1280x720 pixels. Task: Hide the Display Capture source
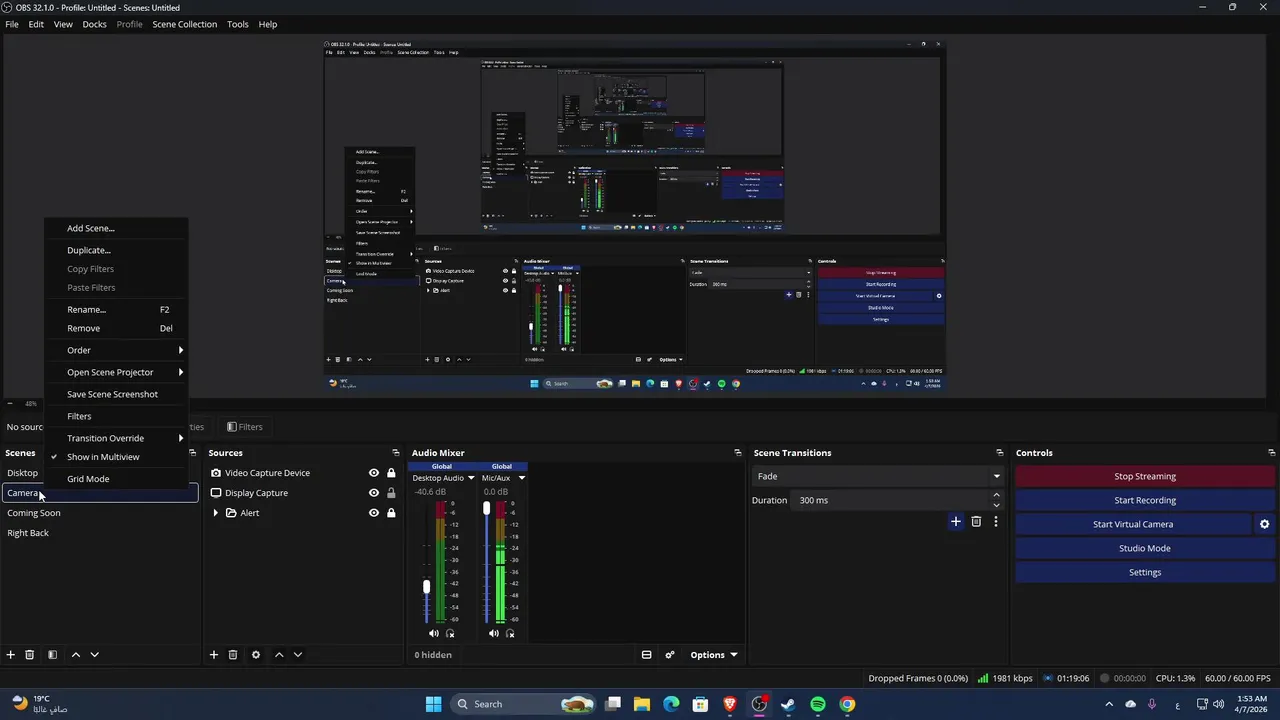point(374,493)
